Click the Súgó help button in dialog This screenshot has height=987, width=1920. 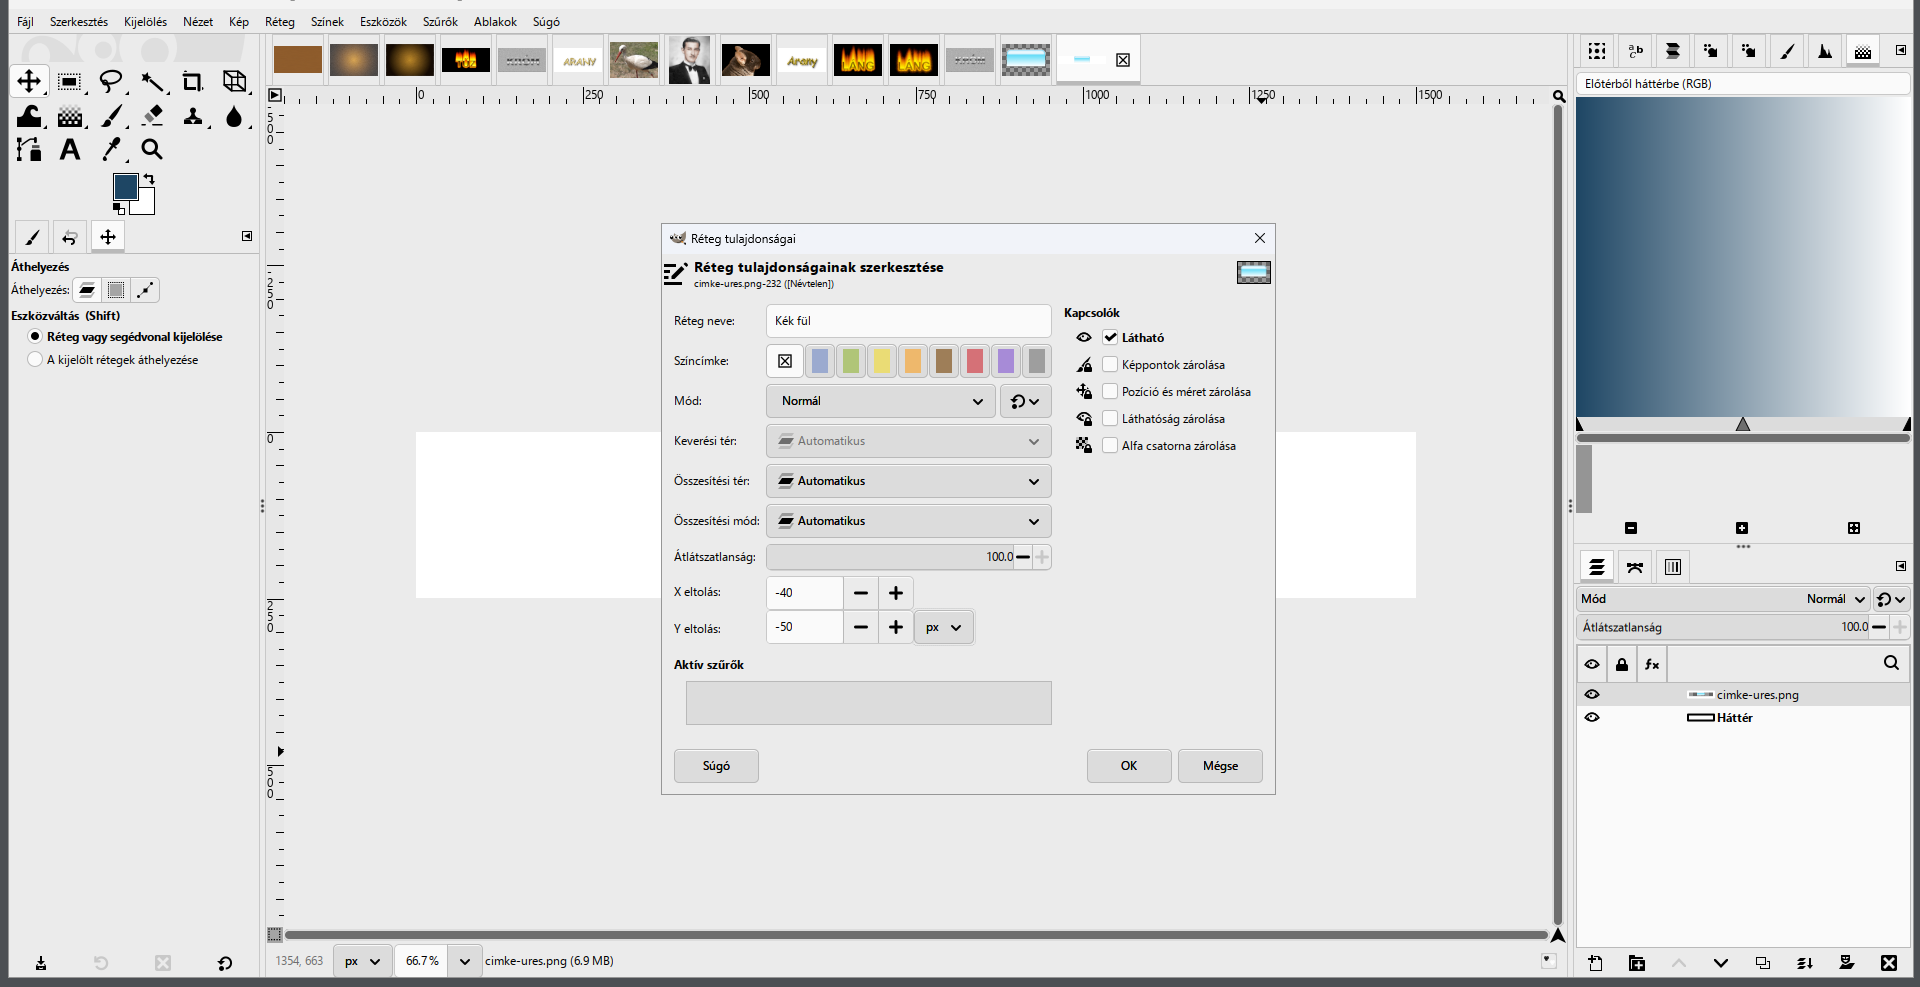tap(716, 766)
